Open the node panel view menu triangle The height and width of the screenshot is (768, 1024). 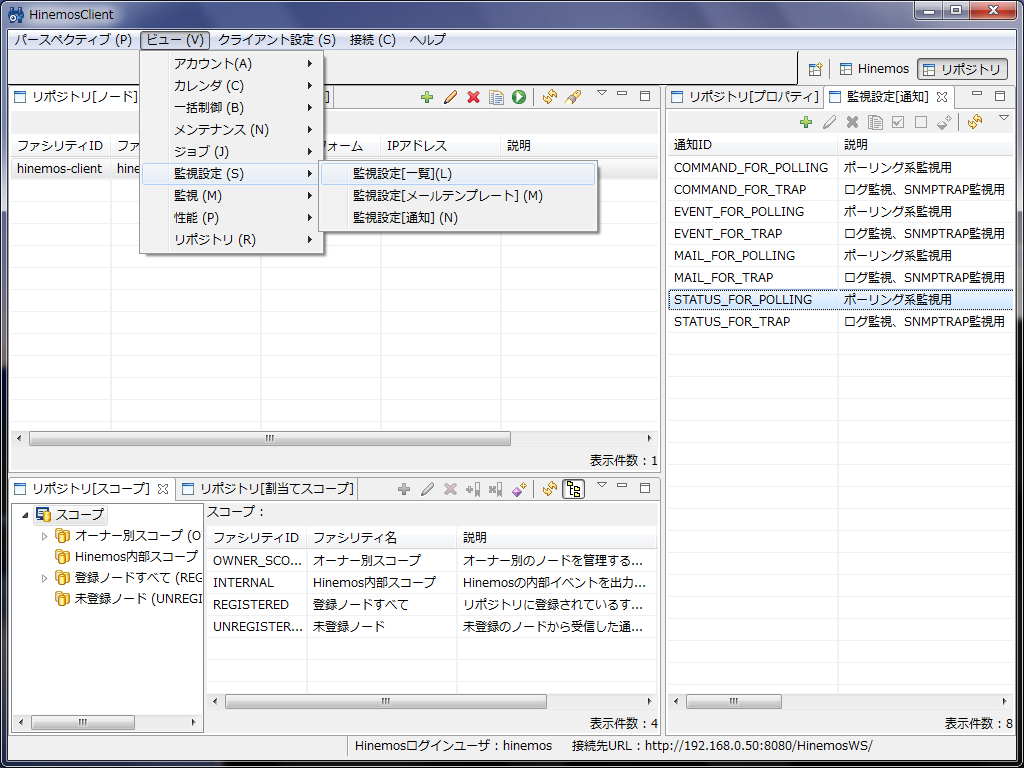click(x=602, y=93)
